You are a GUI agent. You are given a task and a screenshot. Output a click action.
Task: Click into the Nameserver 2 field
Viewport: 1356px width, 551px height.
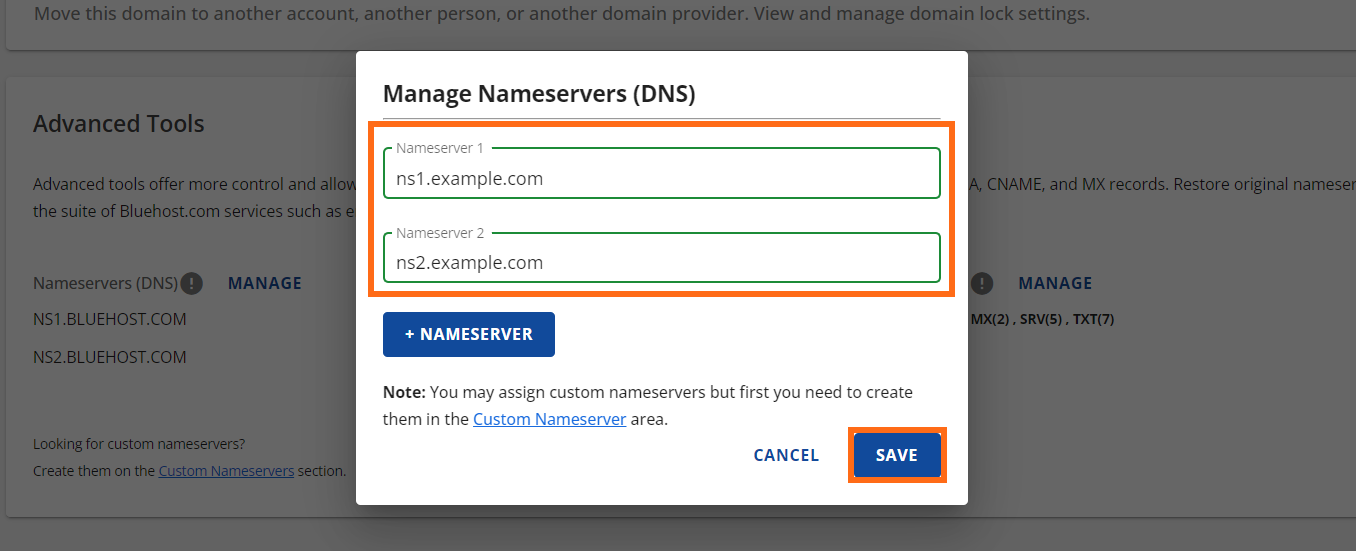[661, 263]
